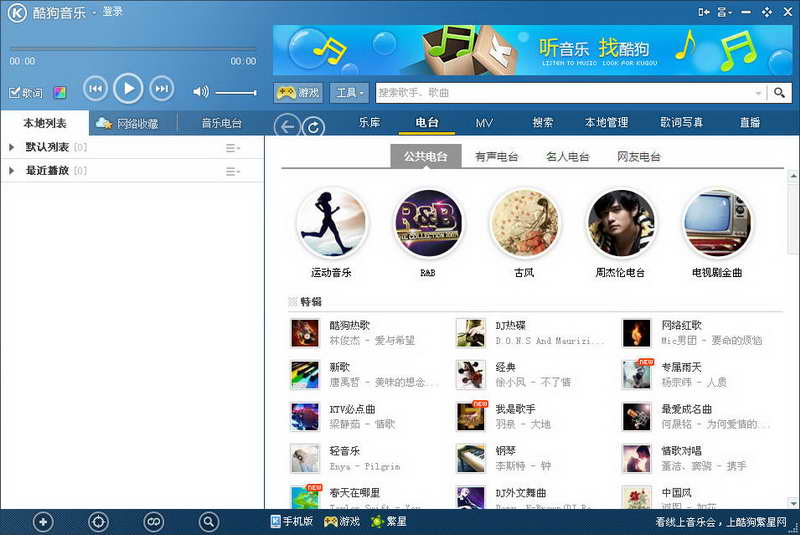Viewport: 800px width, 535px height.
Task: Mute the volume speaker icon
Action: coord(200,92)
